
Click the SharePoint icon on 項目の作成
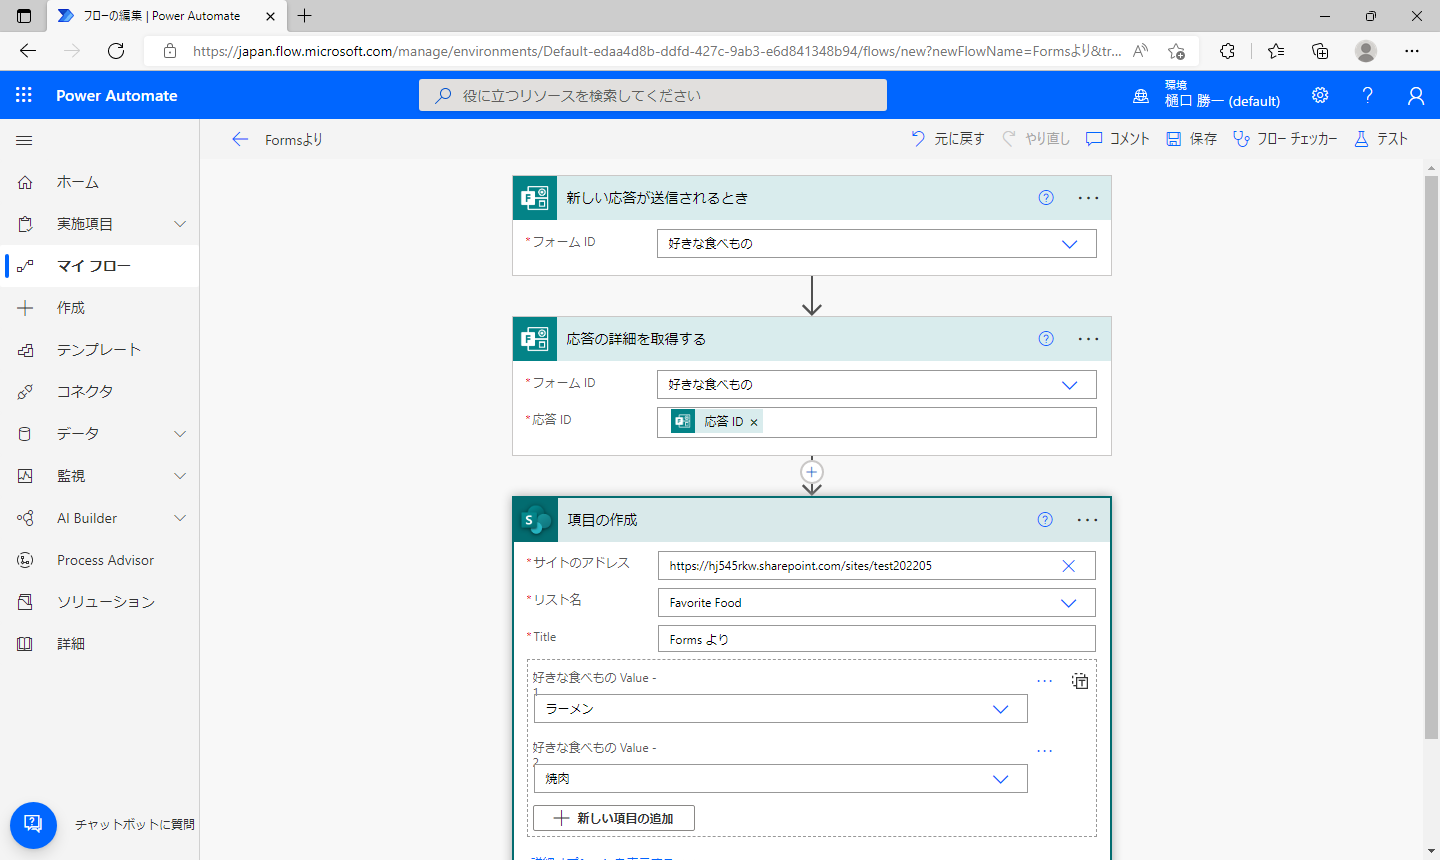tap(535, 520)
